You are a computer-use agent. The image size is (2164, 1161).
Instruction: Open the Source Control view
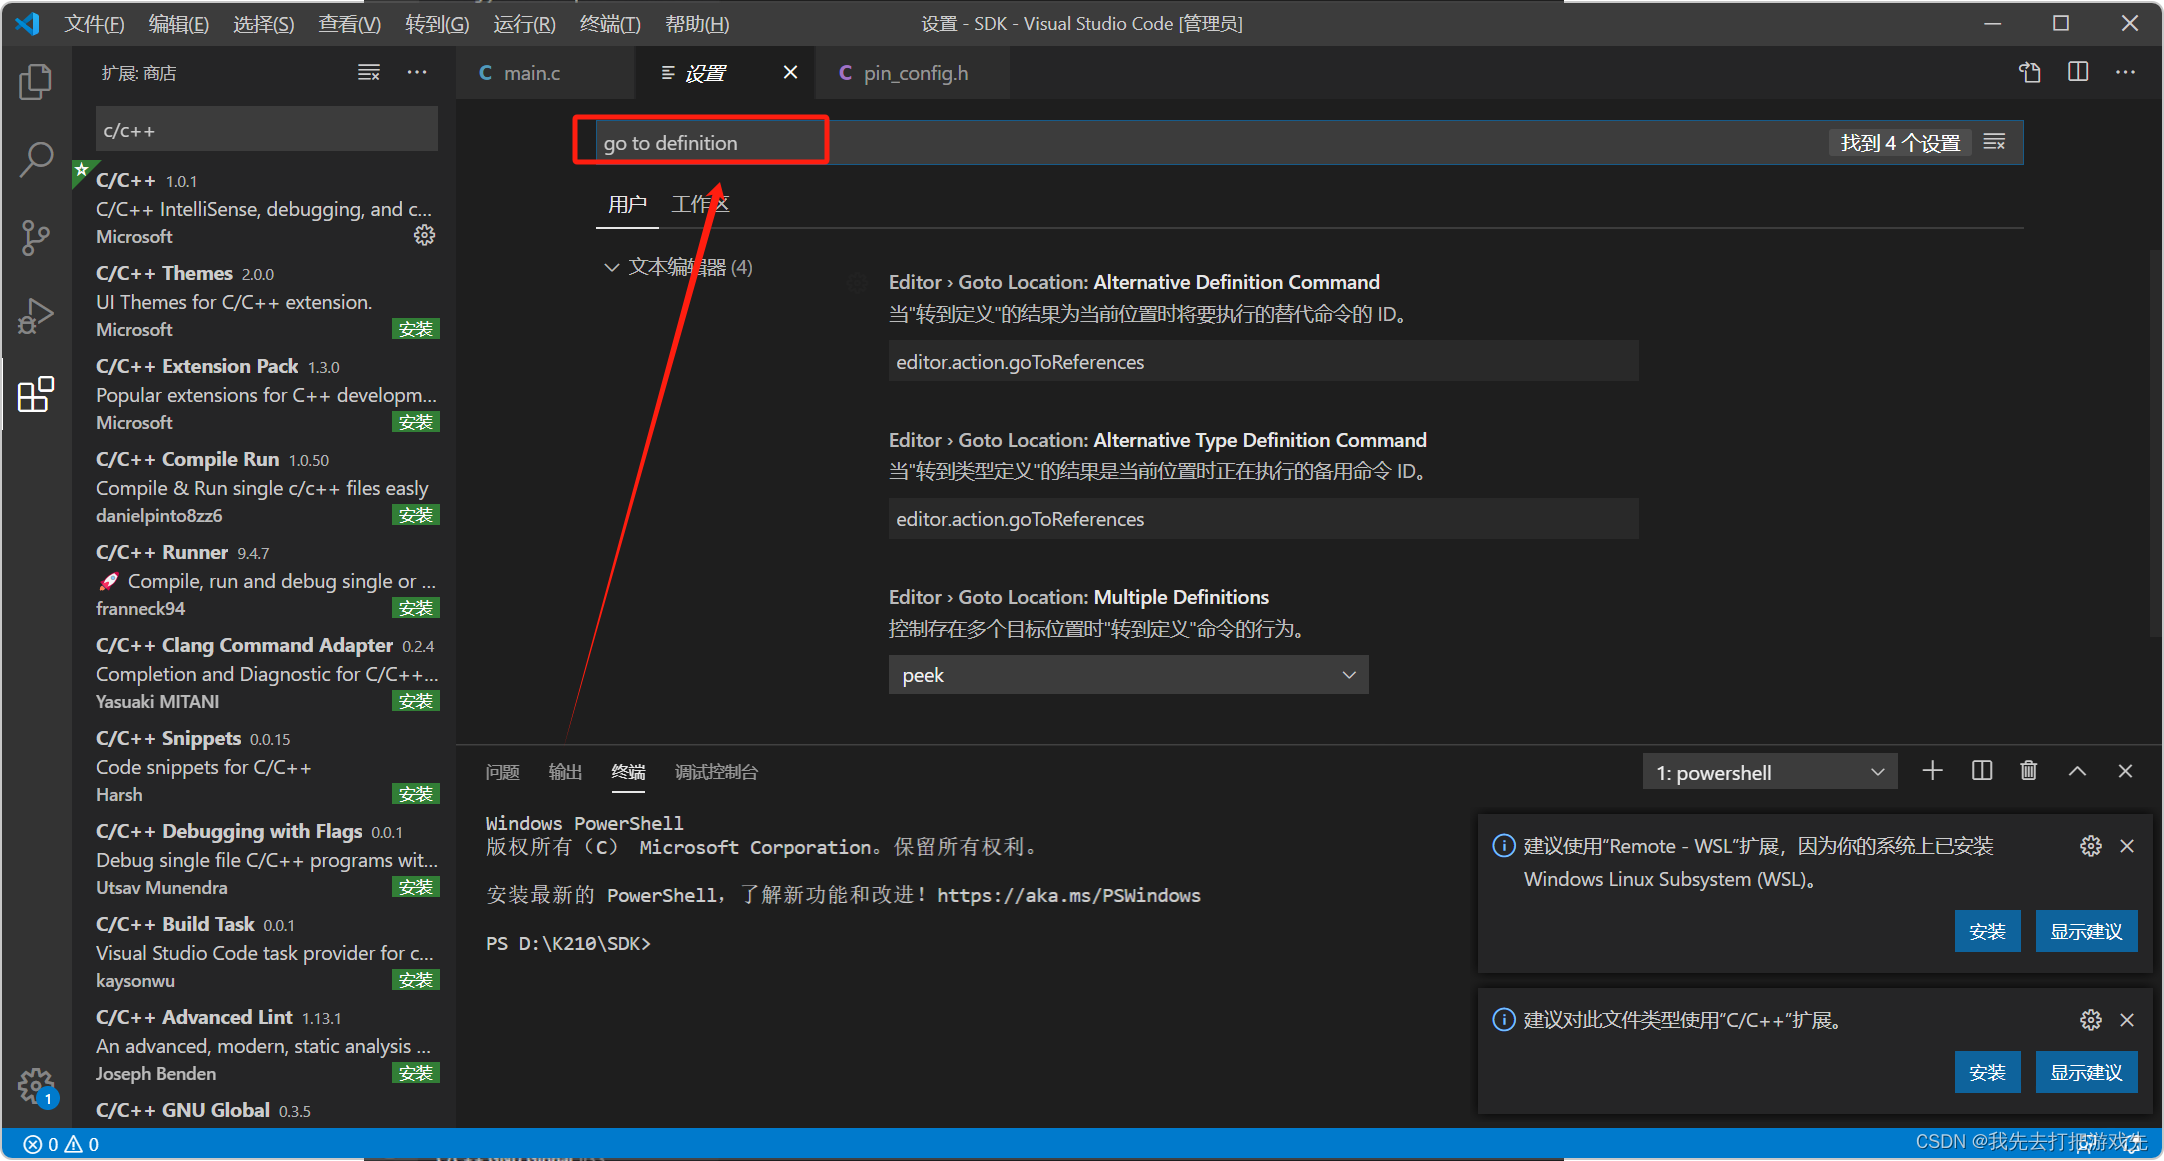point(36,238)
